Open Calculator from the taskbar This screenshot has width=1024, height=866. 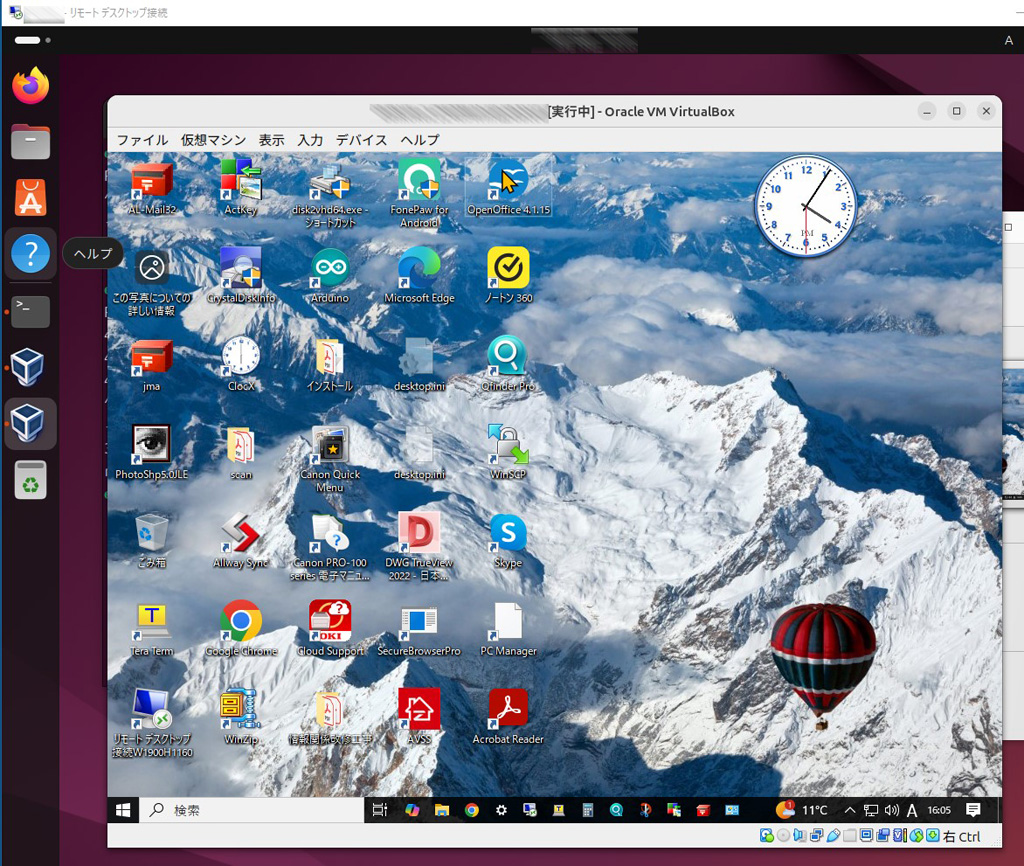pyautogui.click(x=588, y=810)
